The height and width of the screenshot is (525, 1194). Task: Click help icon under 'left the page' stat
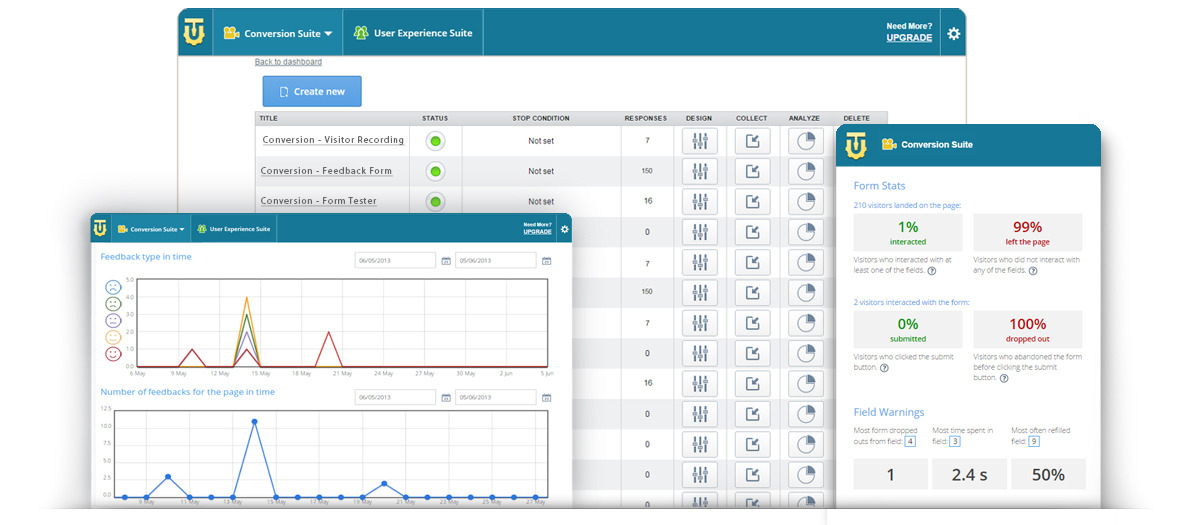click(1032, 271)
